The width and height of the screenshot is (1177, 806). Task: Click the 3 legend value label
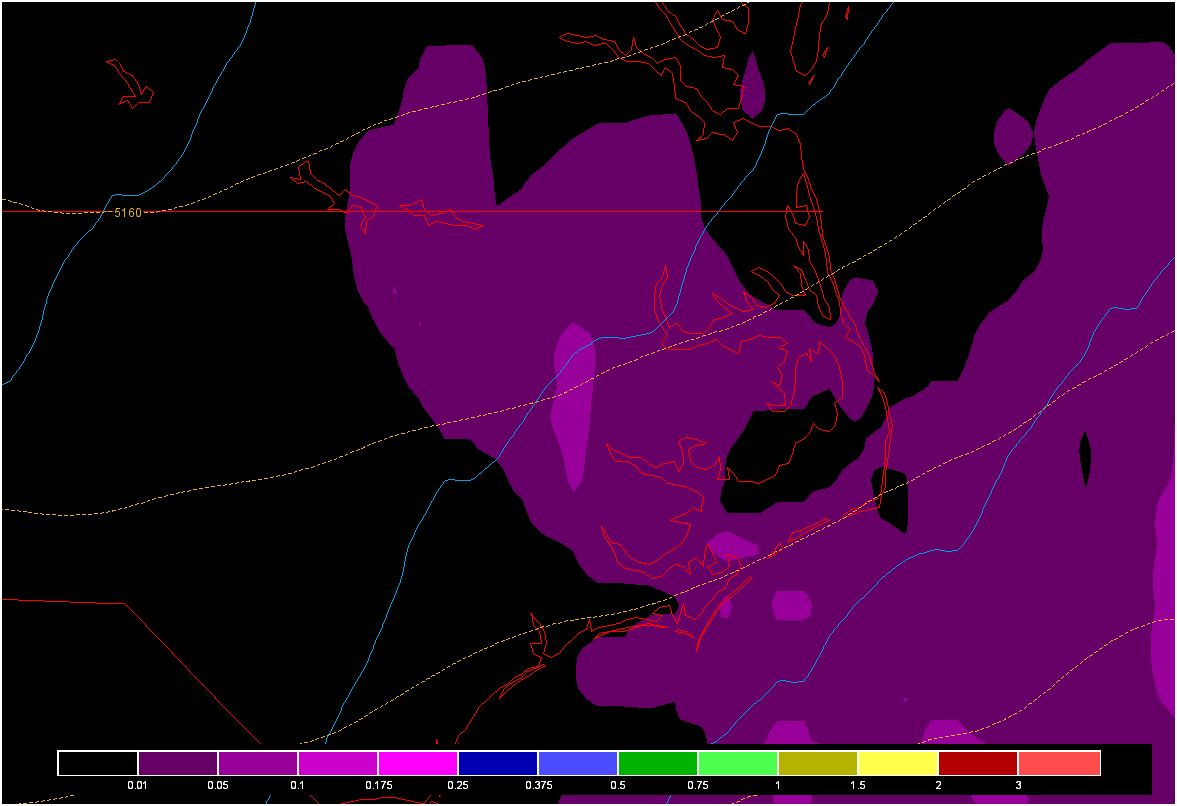tap(1018, 786)
